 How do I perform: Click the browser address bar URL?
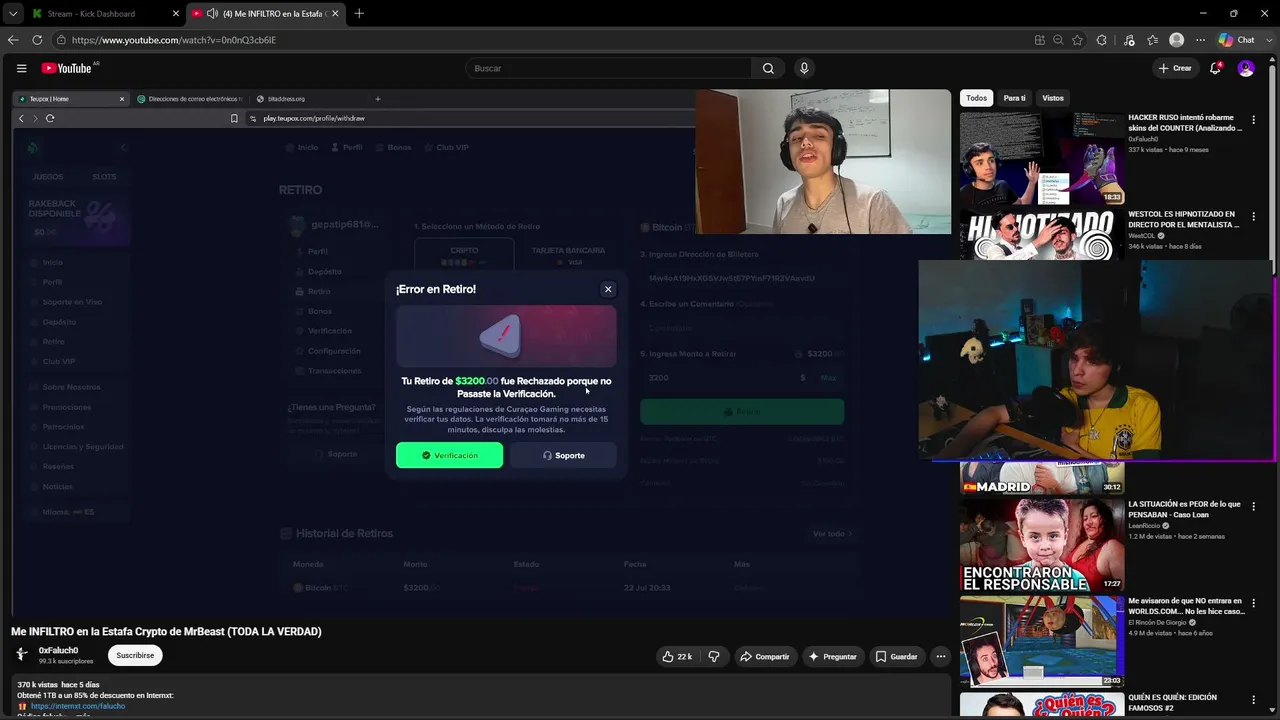pyautogui.click(x=174, y=40)
